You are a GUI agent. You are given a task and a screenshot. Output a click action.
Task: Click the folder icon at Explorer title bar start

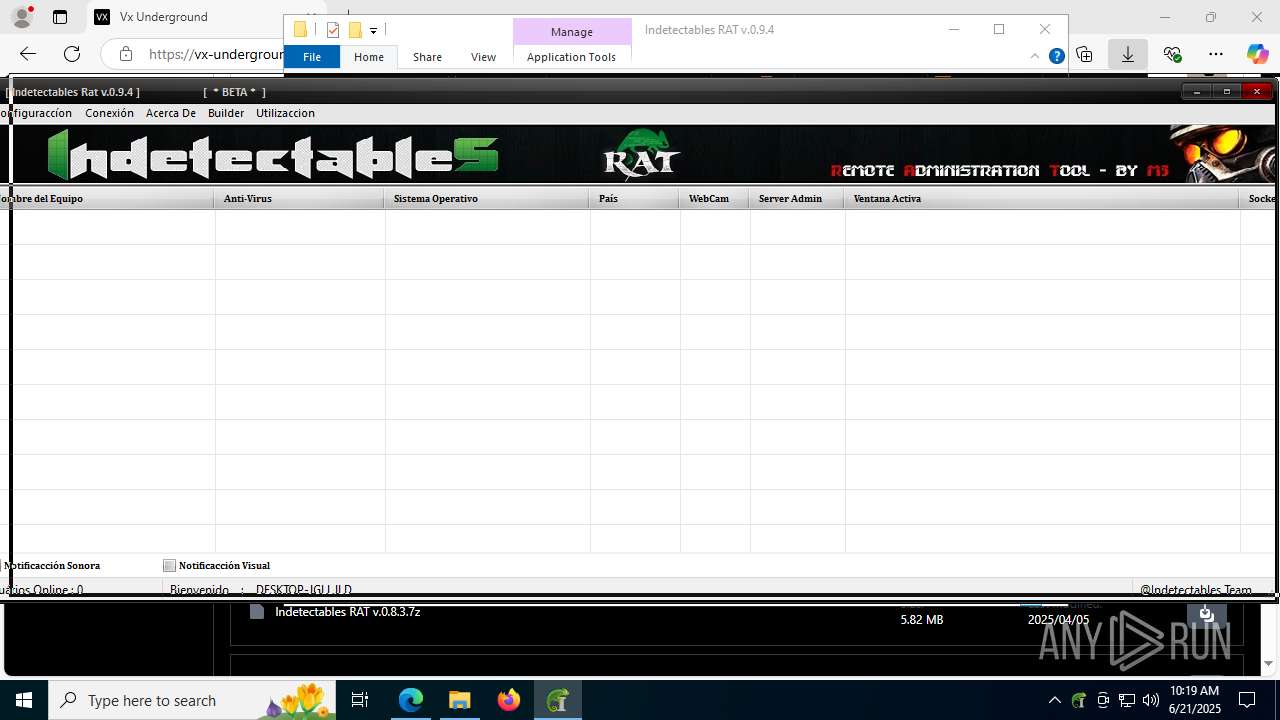300,30
